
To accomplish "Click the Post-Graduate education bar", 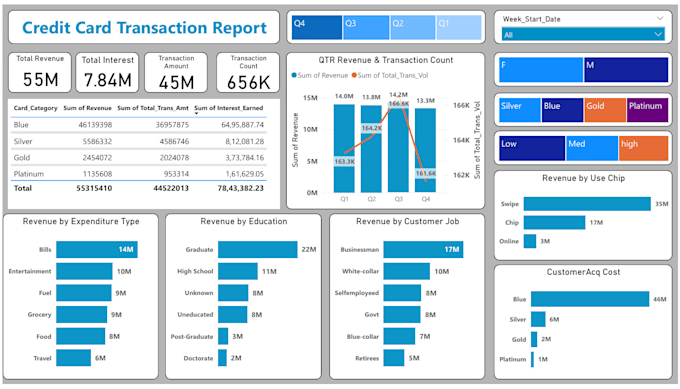I will point(223,337).
